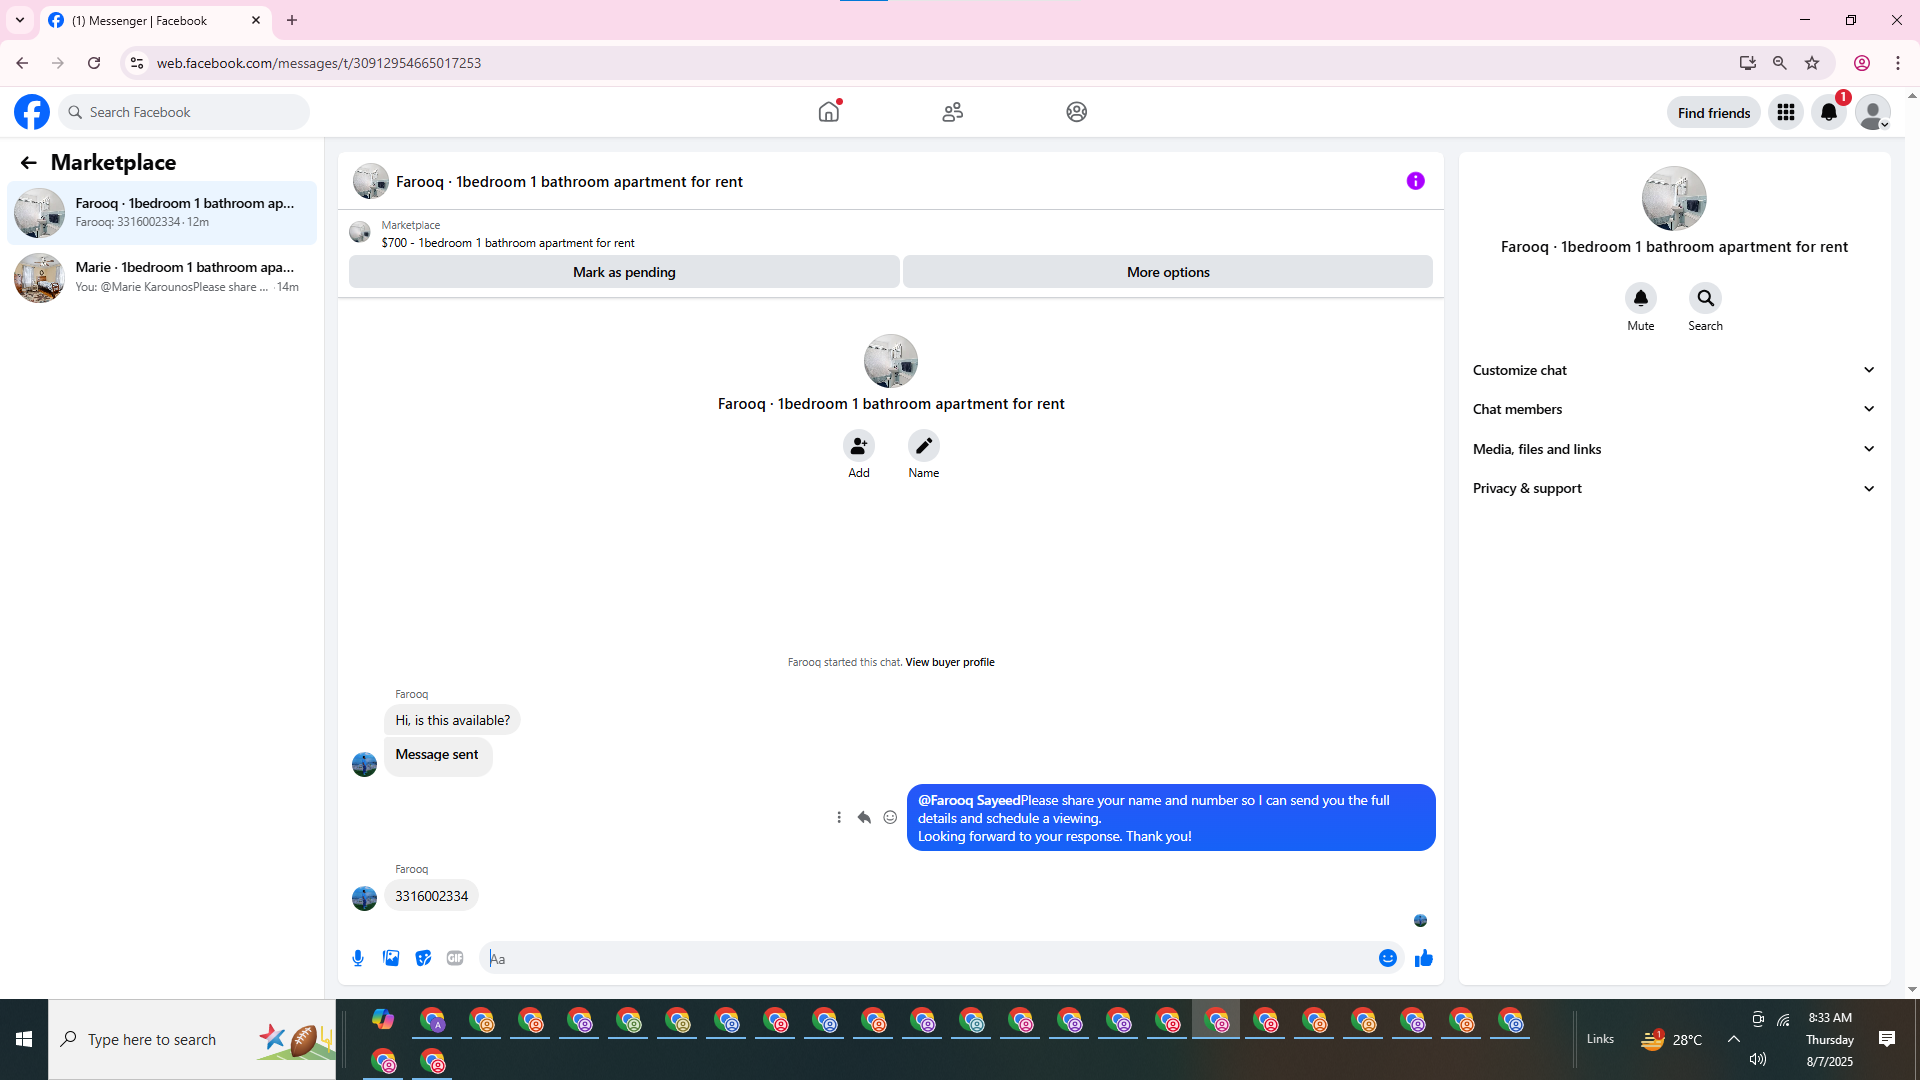Image resolution: width=1920 pixels, height=1080 pixels.
Task: Open View buyer profile link
Action: (950, 662)
